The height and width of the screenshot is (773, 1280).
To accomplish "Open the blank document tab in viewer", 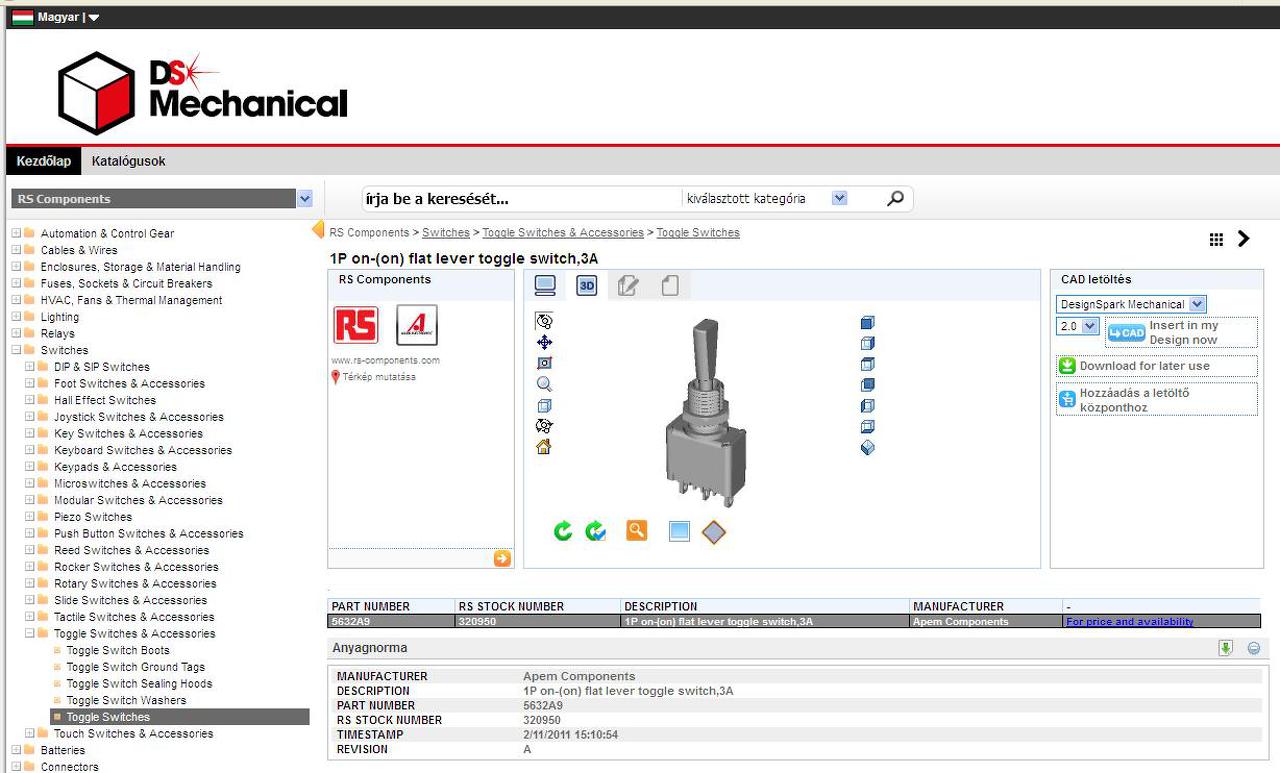I will coord(670,286).
